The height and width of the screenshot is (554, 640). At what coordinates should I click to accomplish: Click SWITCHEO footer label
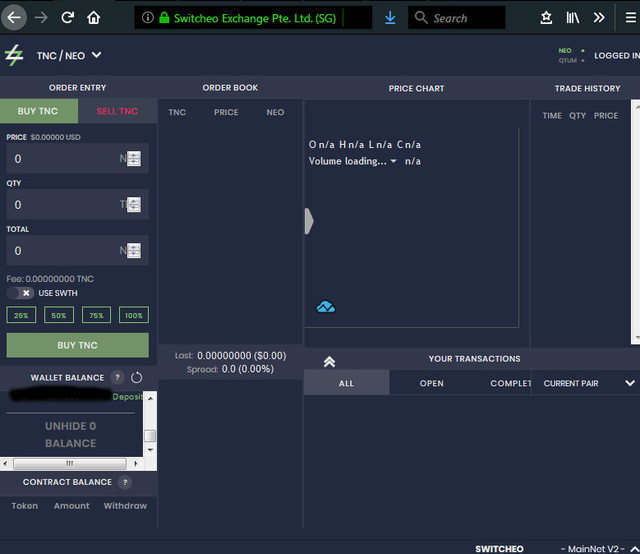click(x=499, y=549)
